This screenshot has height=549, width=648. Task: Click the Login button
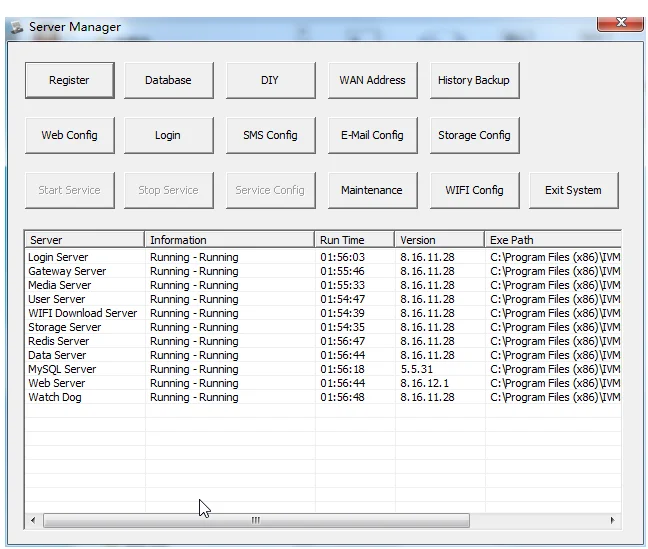[x=169, y=135]
